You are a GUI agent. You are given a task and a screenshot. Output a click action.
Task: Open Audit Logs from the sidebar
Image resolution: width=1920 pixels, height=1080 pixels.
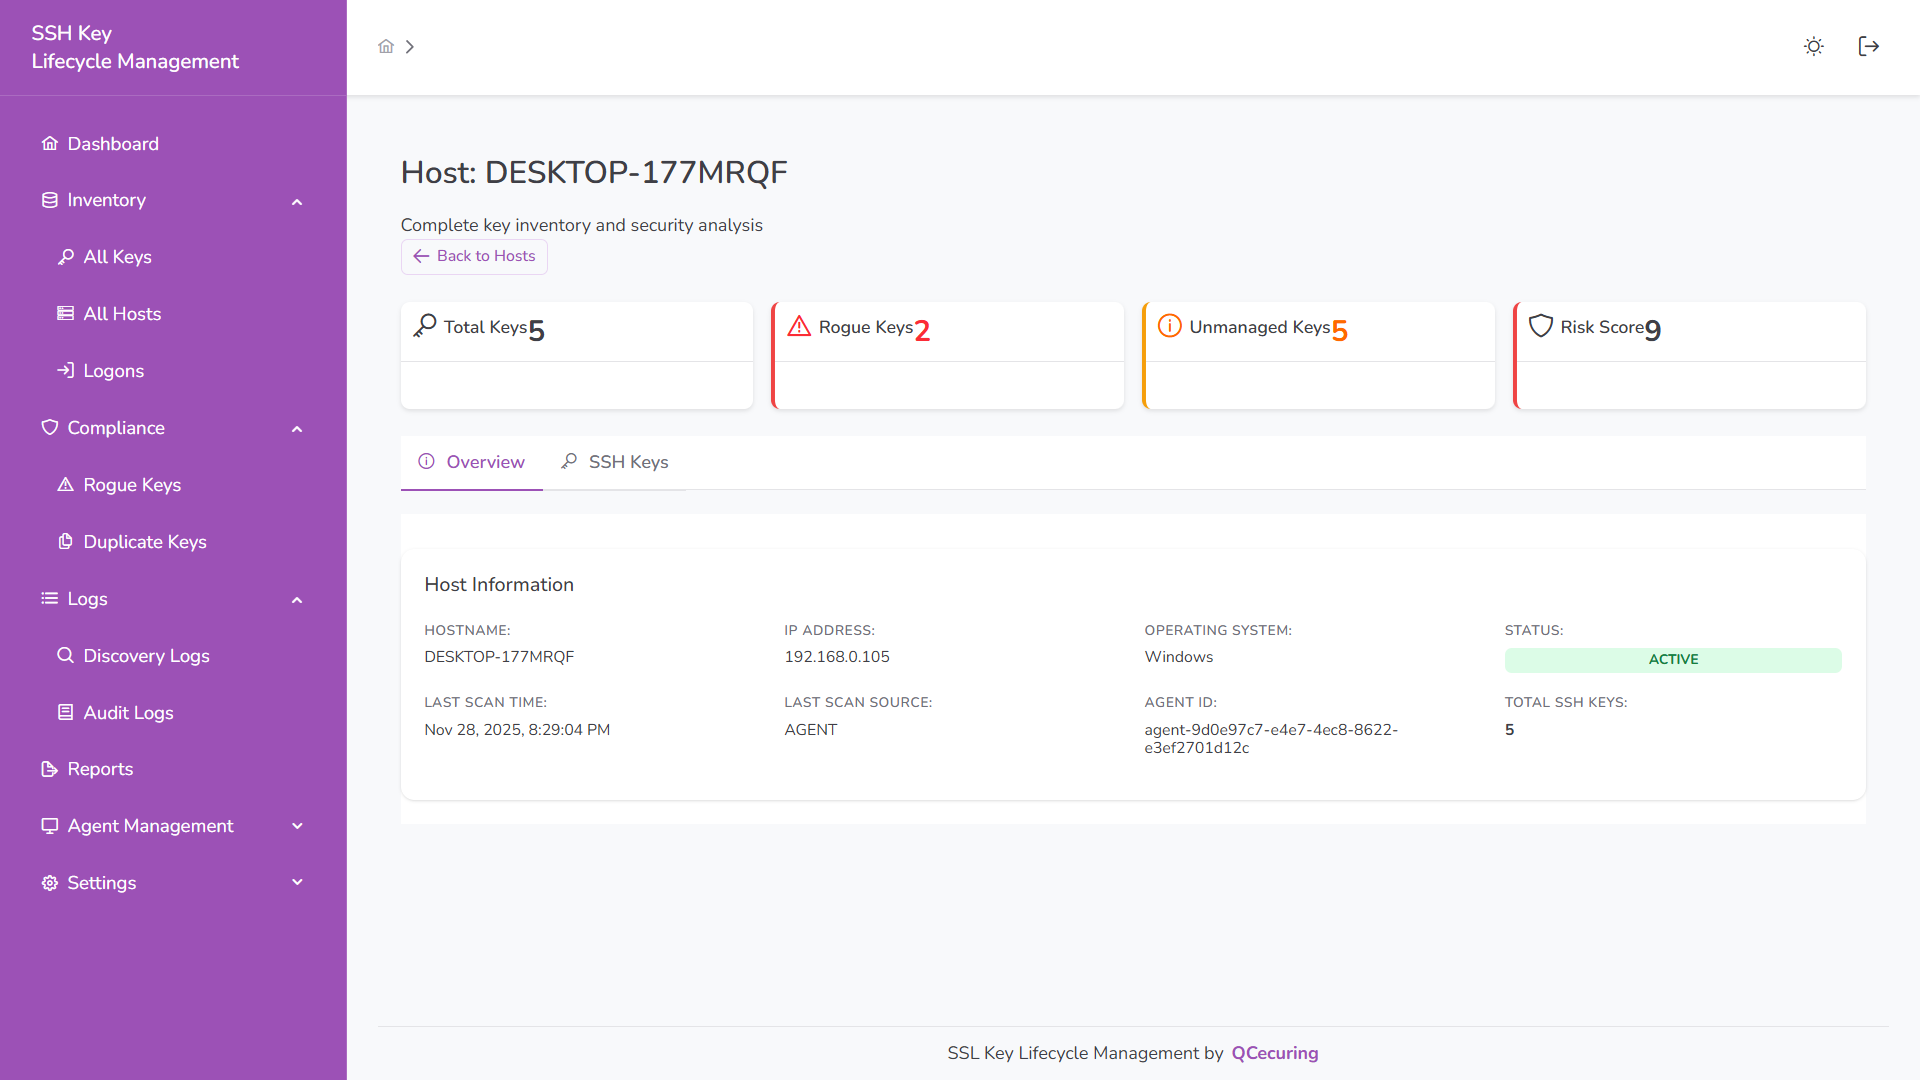tap(128, 713)
